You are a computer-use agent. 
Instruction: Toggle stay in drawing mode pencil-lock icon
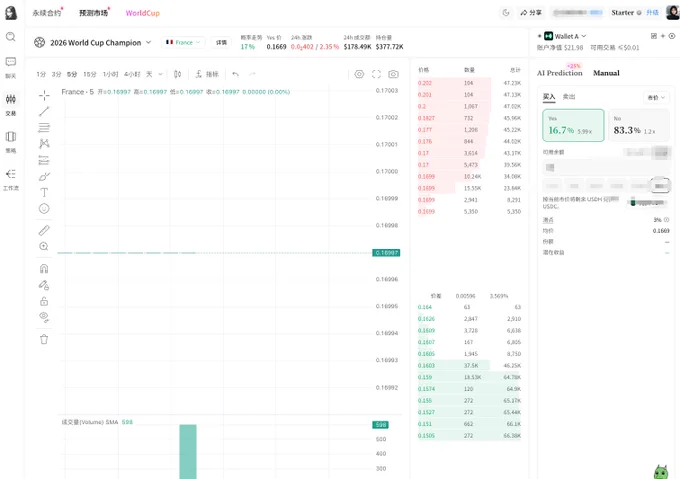pos(44,285)
